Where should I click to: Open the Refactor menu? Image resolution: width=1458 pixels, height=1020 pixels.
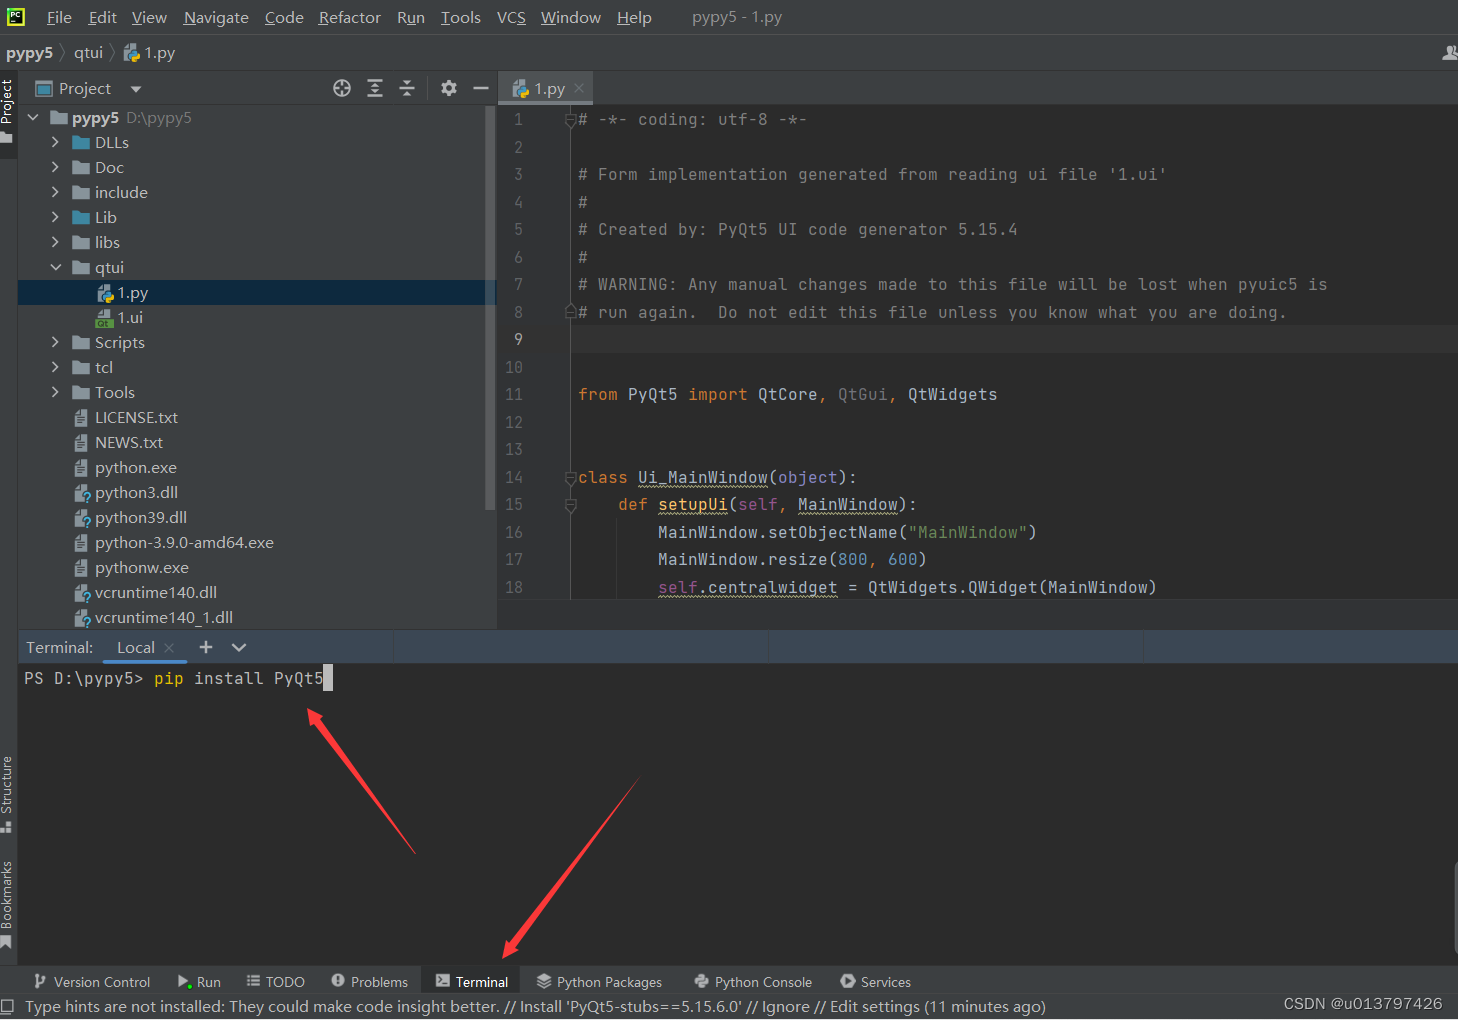(x=350, y=17)
